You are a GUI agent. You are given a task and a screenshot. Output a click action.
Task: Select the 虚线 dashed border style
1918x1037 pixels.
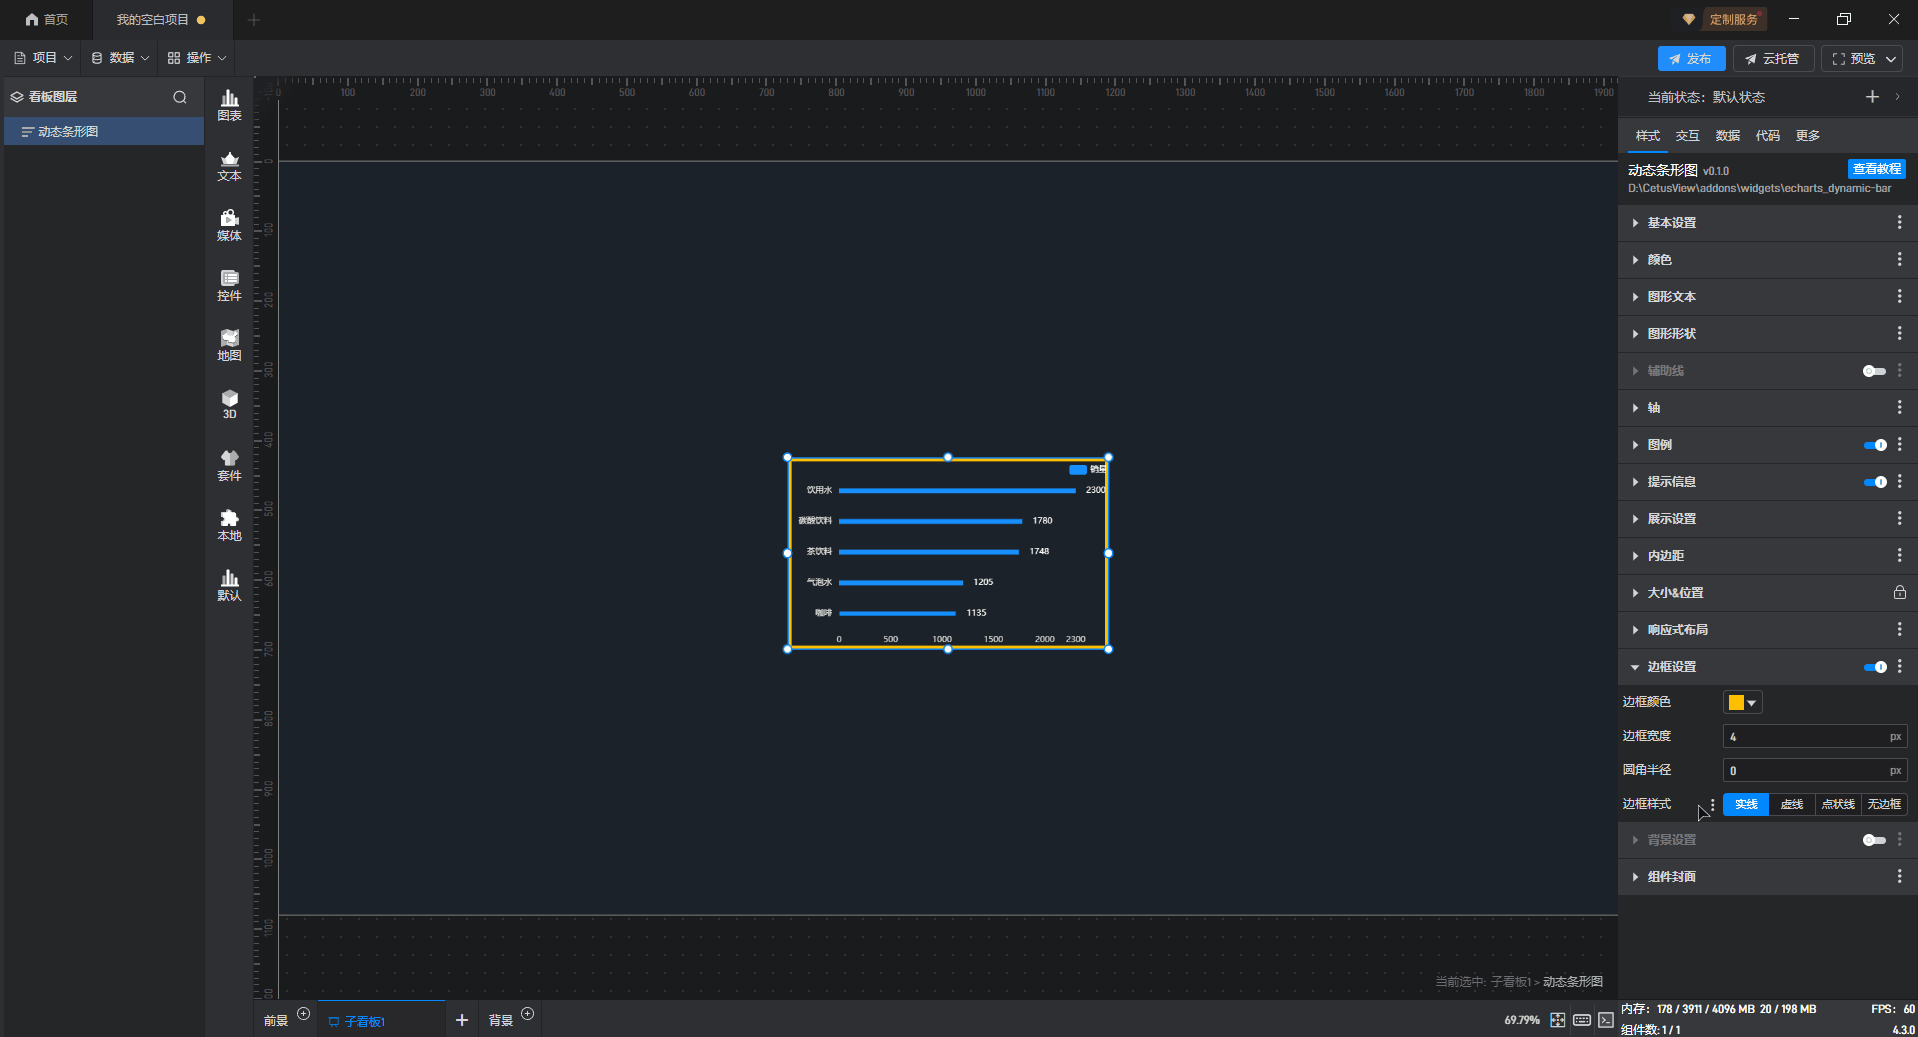pyautogui.click(x=1791, y=805)
